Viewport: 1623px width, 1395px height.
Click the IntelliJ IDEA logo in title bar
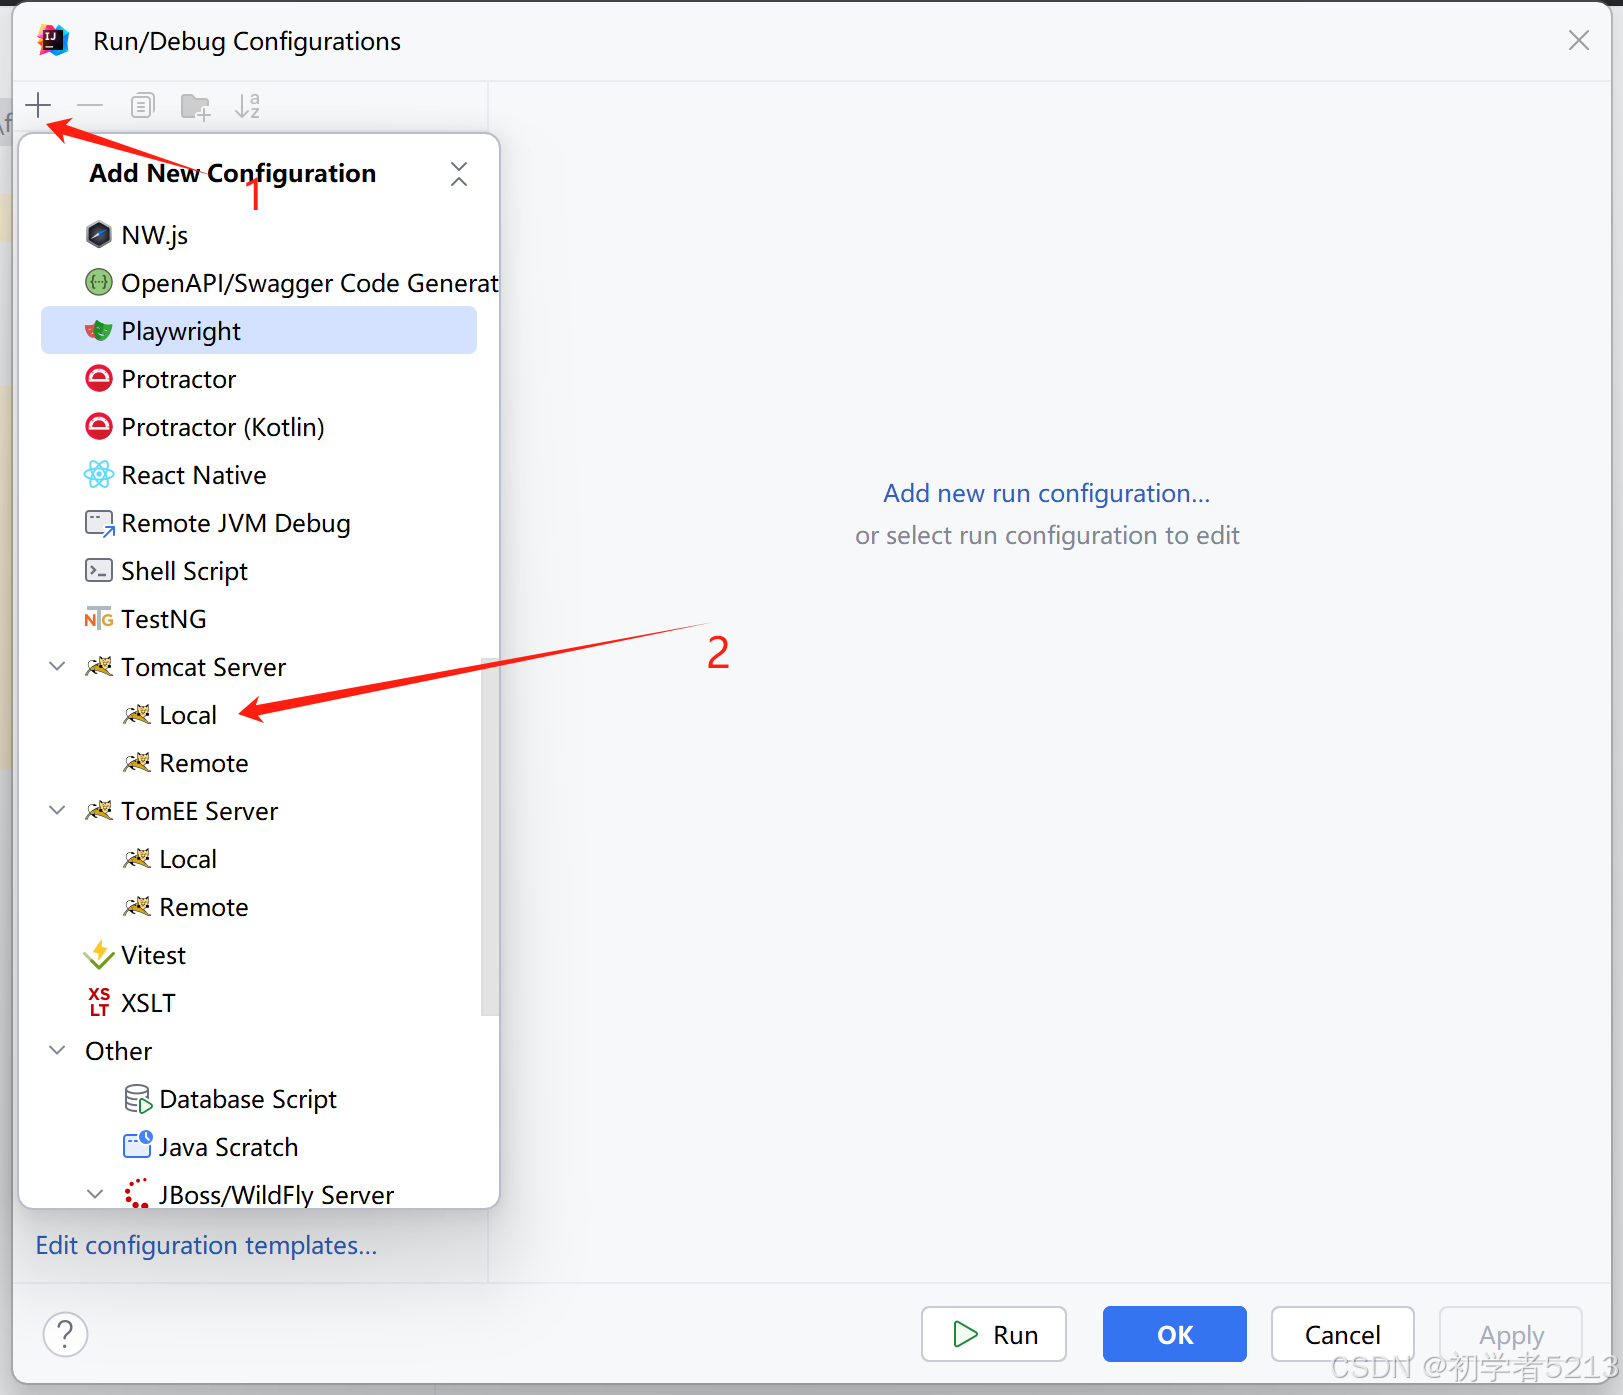(x=53, y=41)
